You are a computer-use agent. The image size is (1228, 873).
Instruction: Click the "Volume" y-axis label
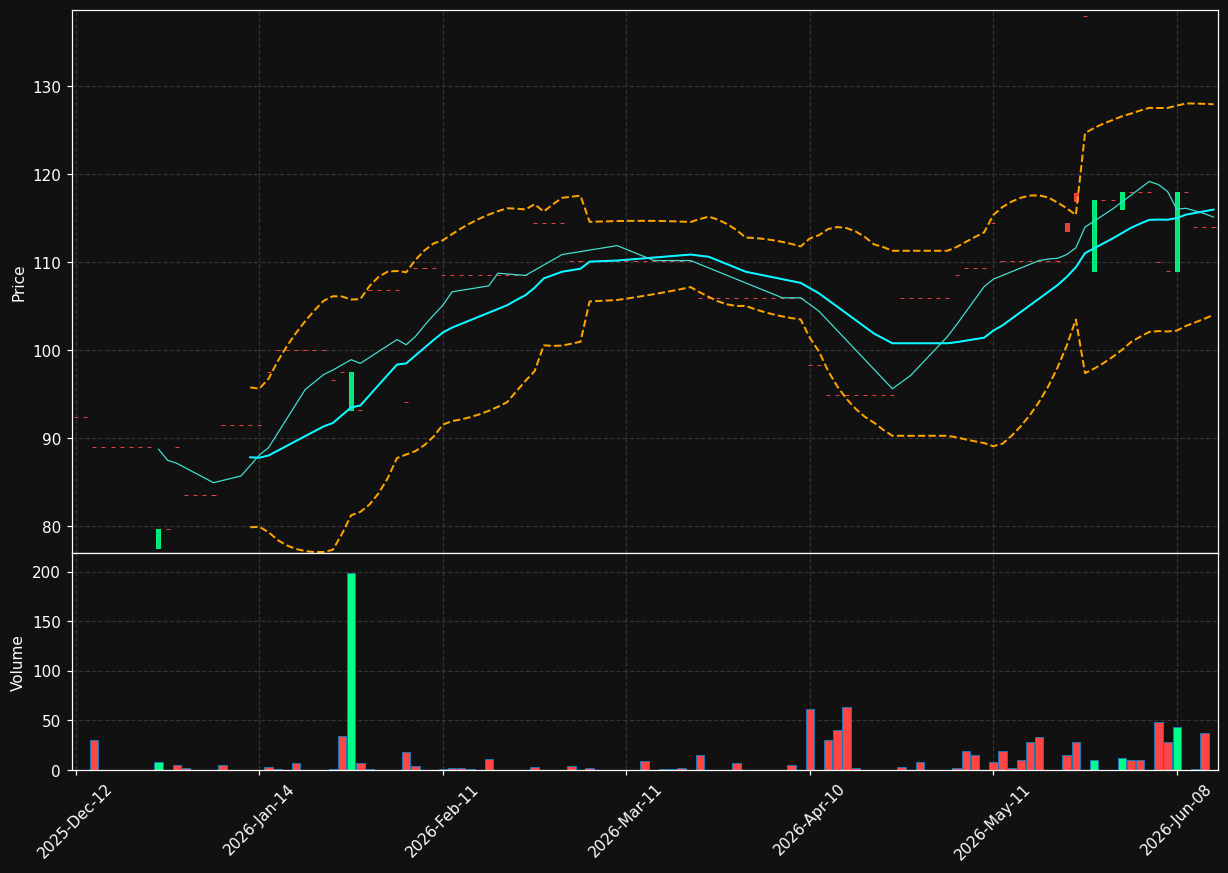pyautogui.click(x=19, y=663)
